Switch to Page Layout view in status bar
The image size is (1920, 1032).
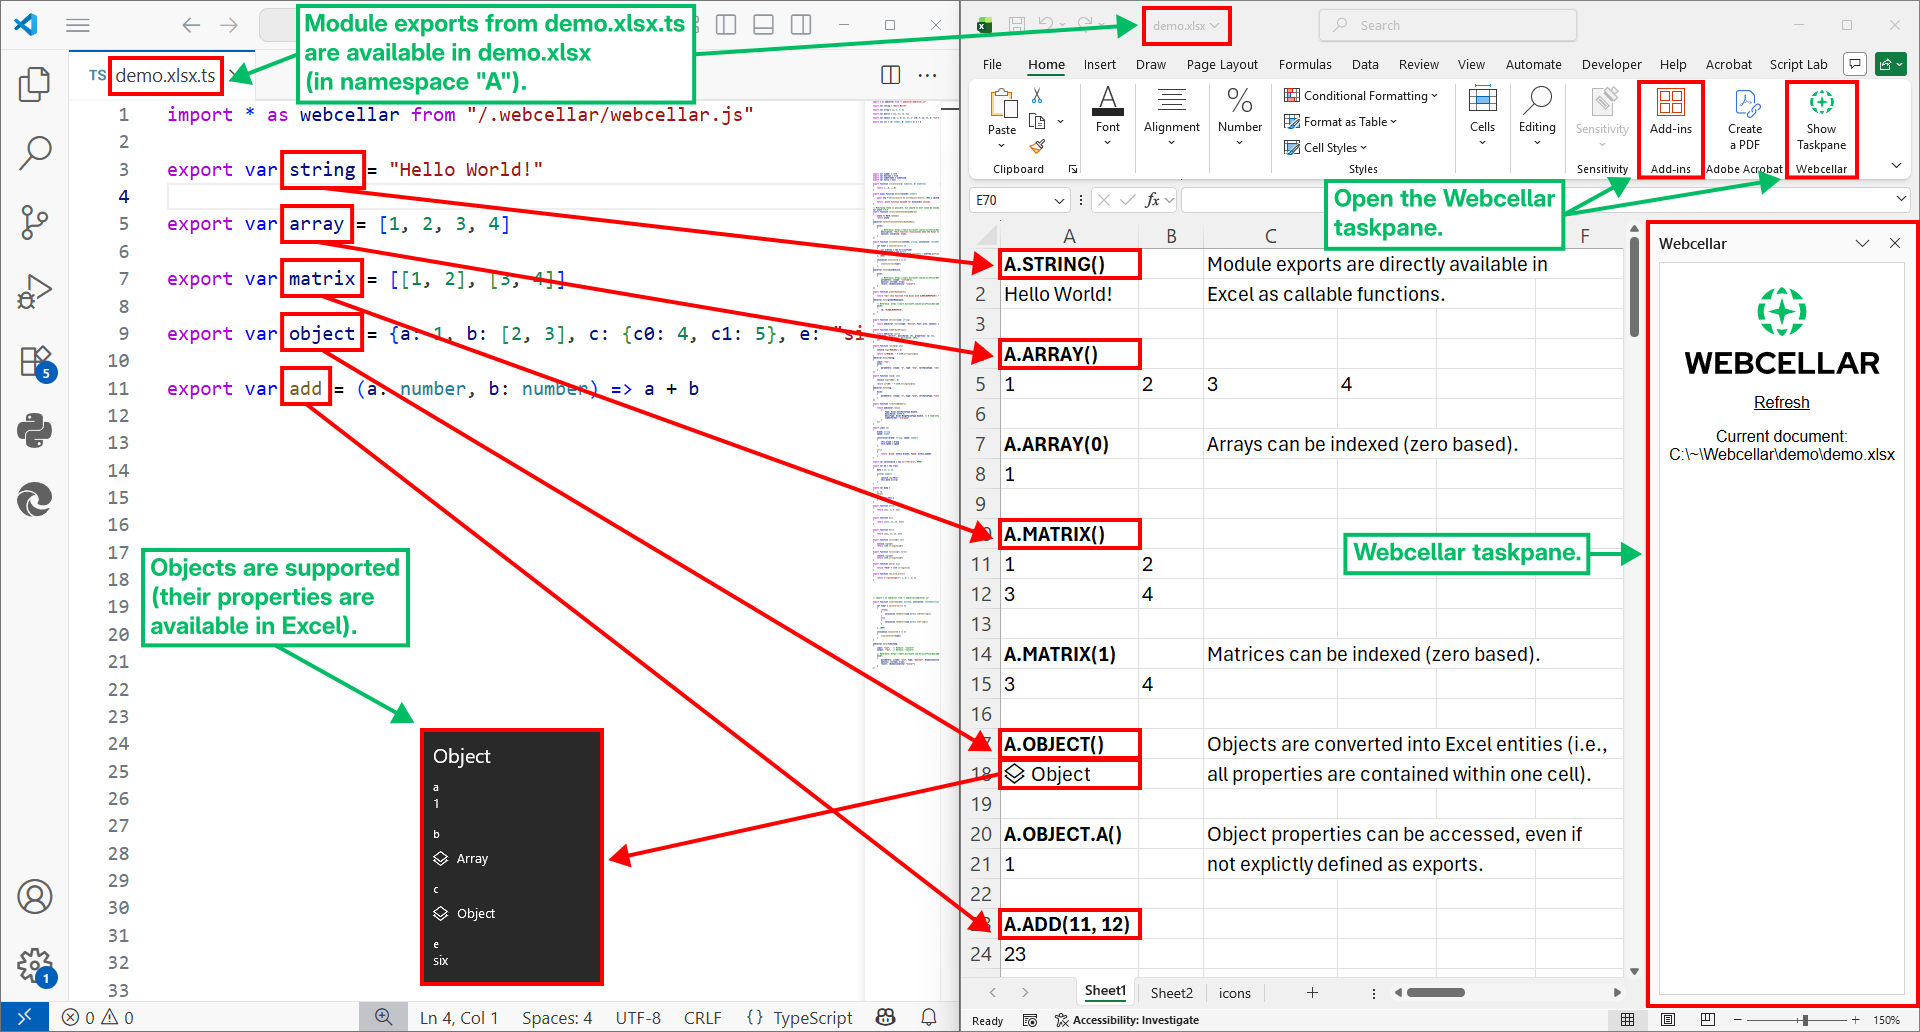point(1667,1020)
